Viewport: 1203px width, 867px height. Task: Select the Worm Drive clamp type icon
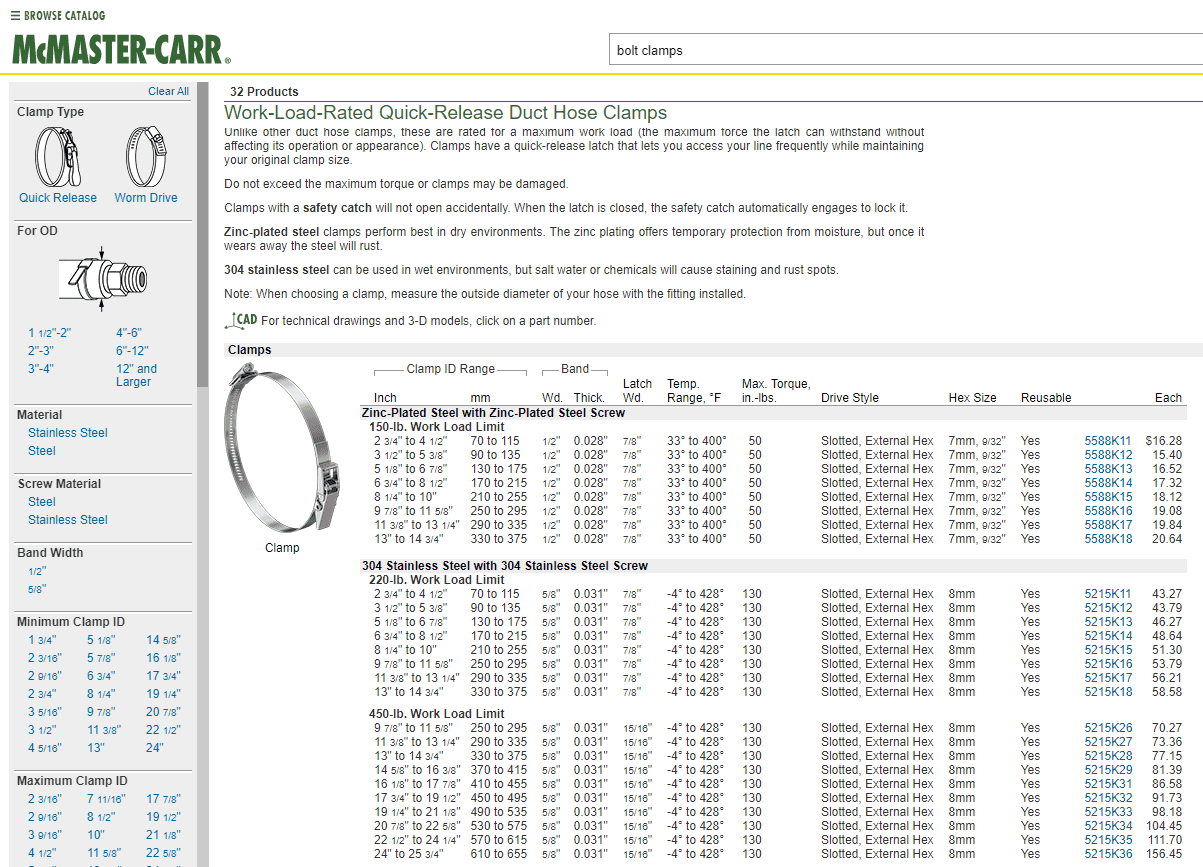pos(145,156)
